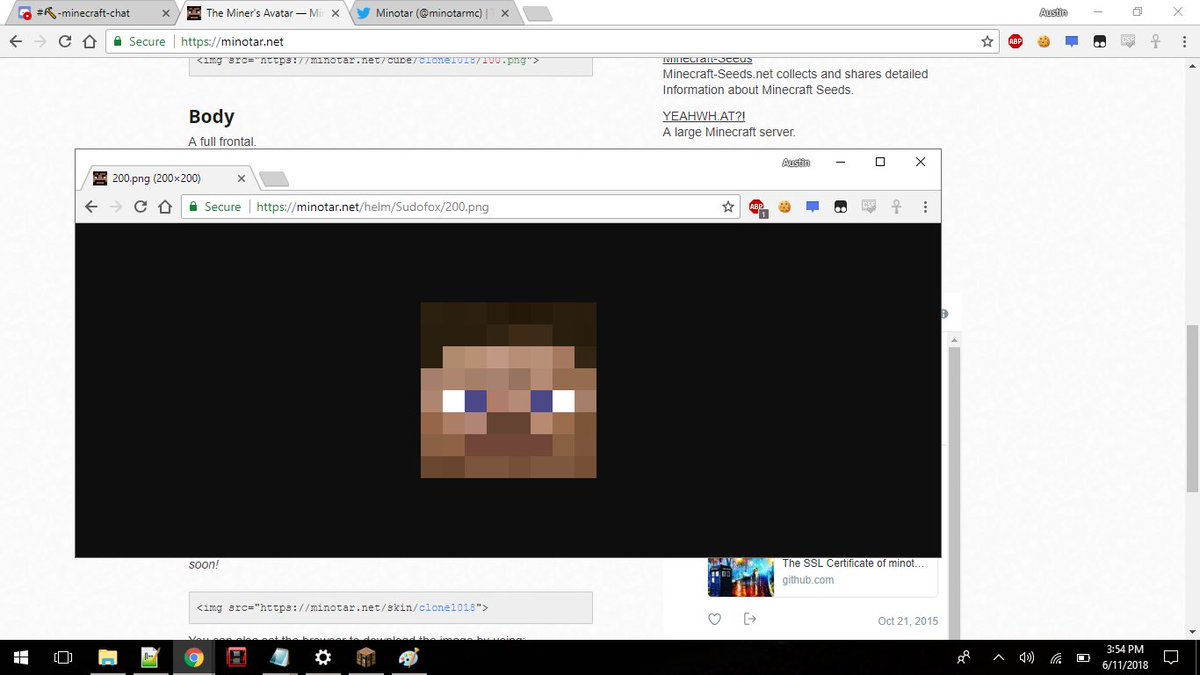This screenshot has height=675, width=1200.
Task: Open home page in front popup window
Action: [165, 207]
